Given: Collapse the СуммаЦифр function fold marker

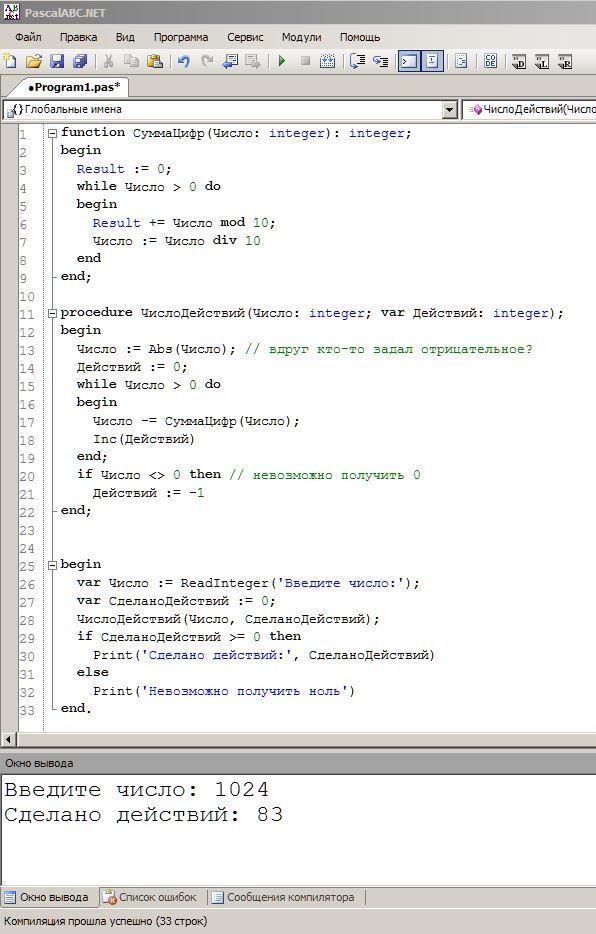Looking at the screenshot, I should pos(52,133).
